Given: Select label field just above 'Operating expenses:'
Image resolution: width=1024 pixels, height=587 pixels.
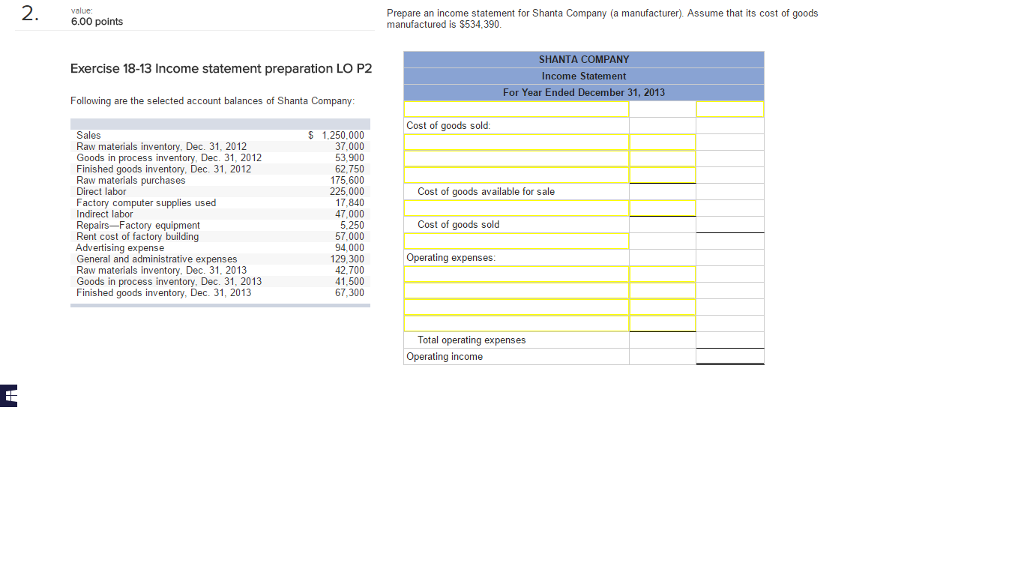Looking at the screenshot, I should 517,241.
